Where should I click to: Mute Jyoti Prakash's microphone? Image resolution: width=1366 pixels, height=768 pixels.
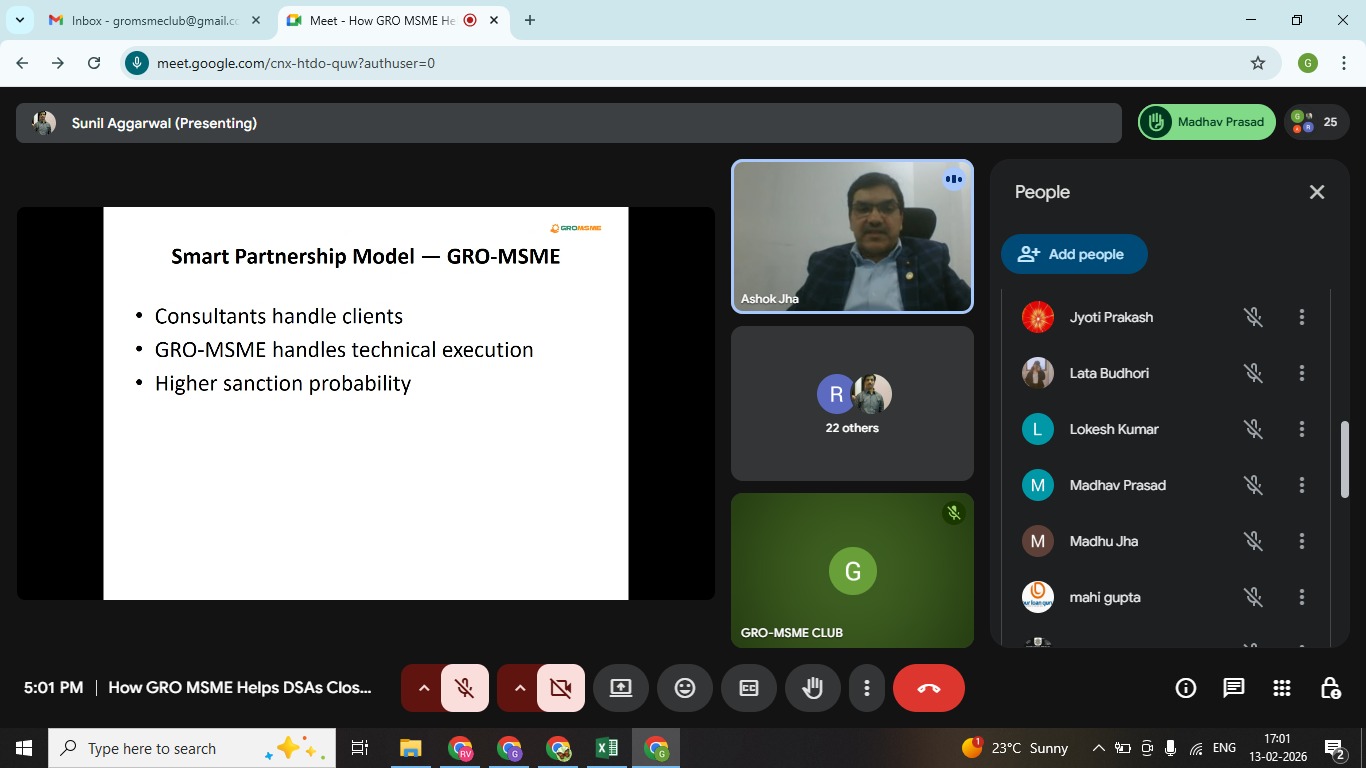coord(1253,317)
